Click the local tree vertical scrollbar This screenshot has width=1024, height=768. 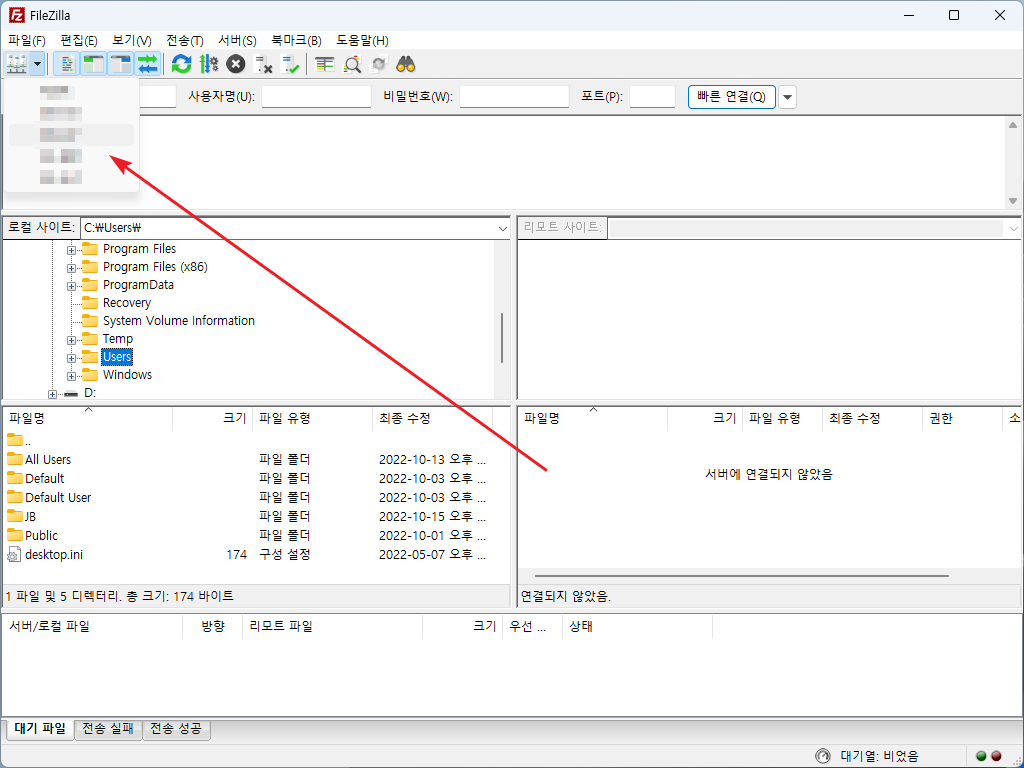tap(502, 338)
